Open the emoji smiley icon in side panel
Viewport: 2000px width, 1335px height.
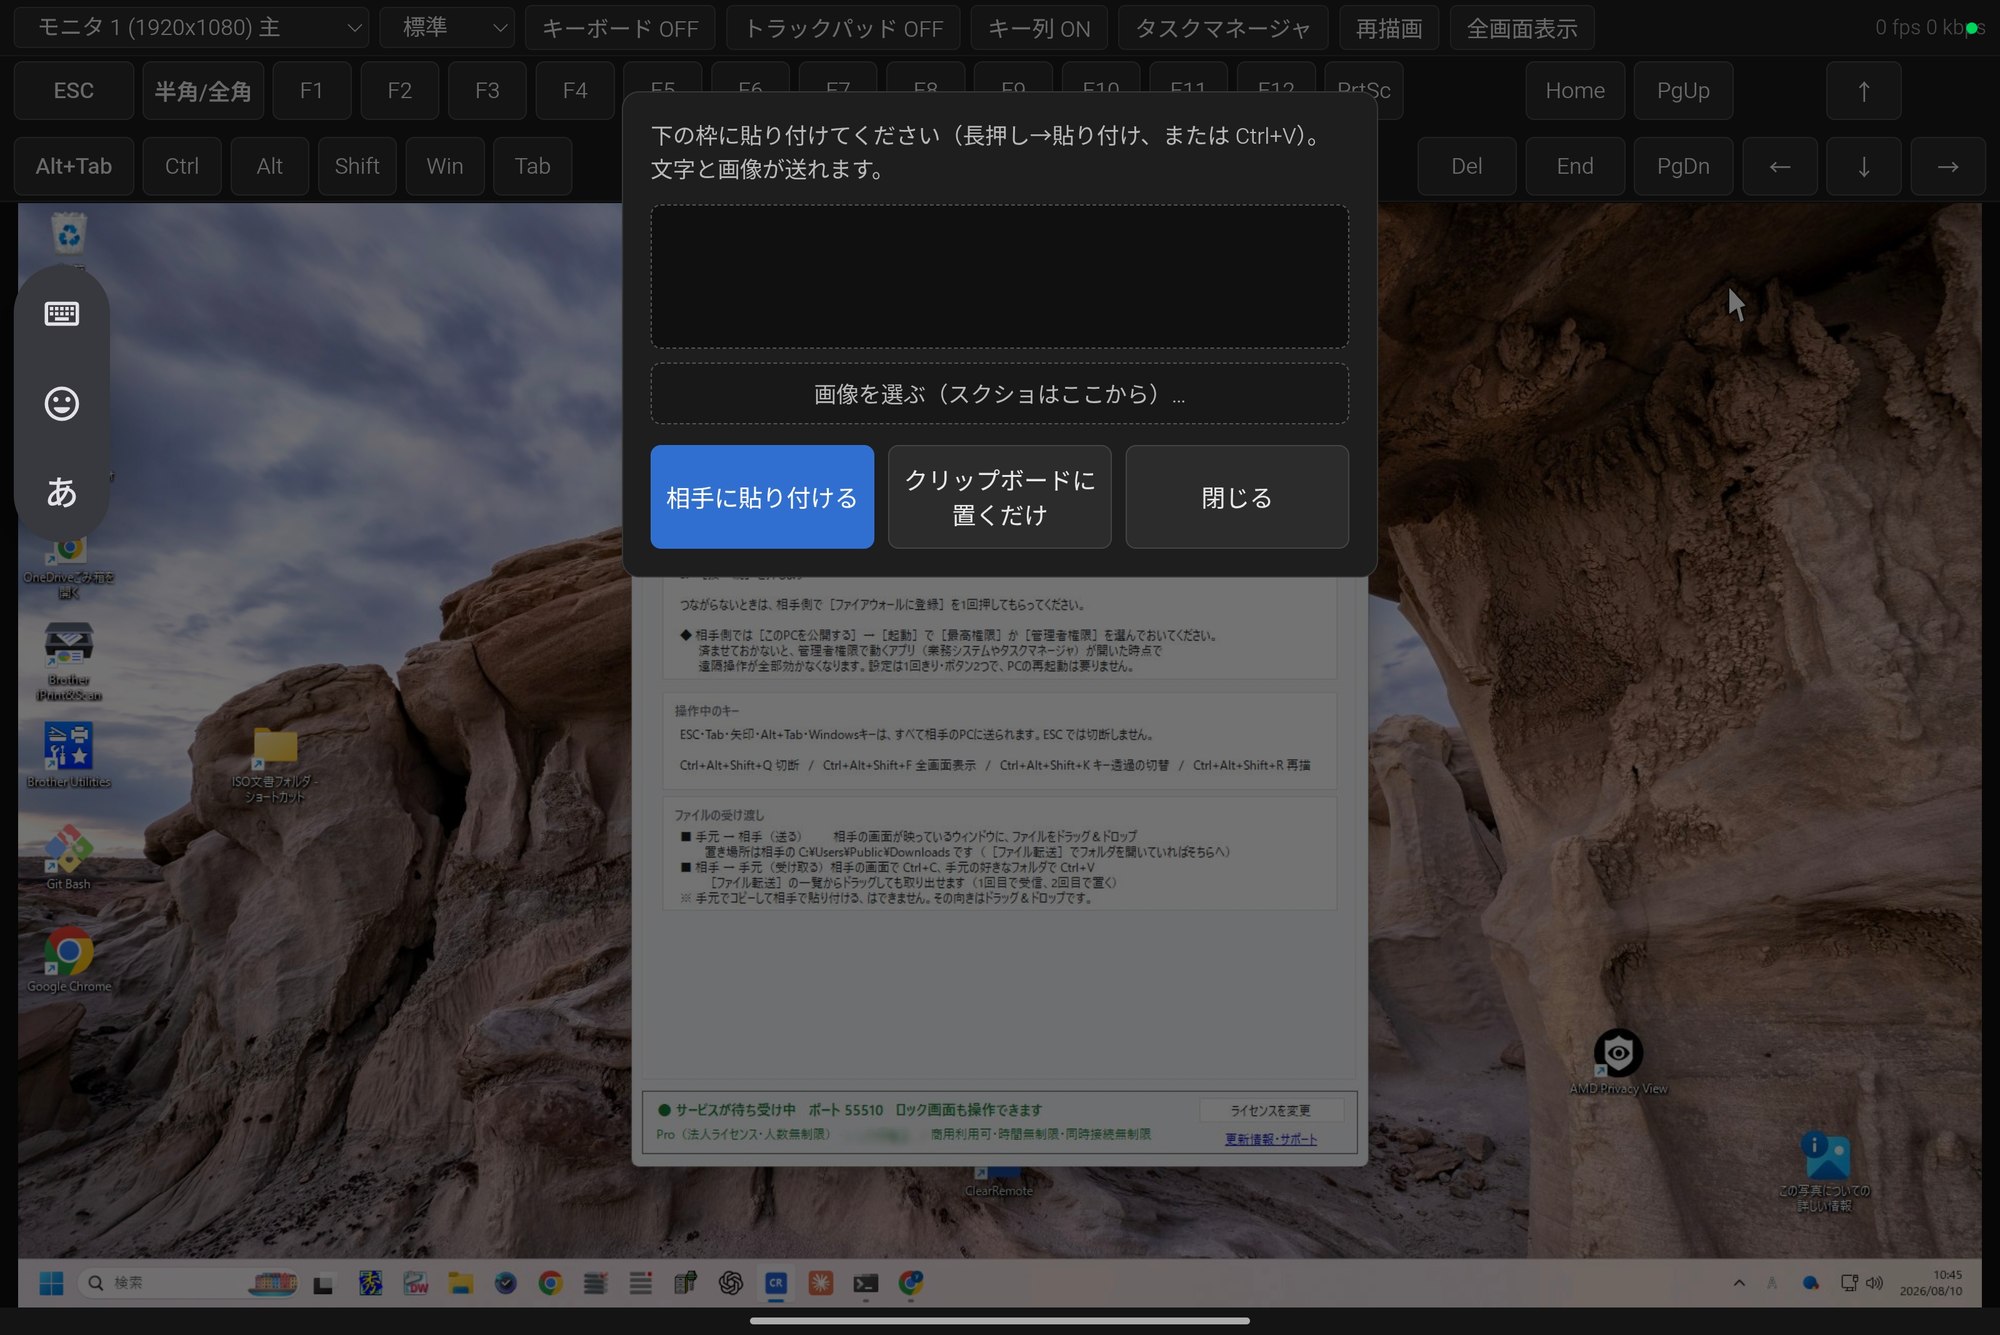point(62,403)
